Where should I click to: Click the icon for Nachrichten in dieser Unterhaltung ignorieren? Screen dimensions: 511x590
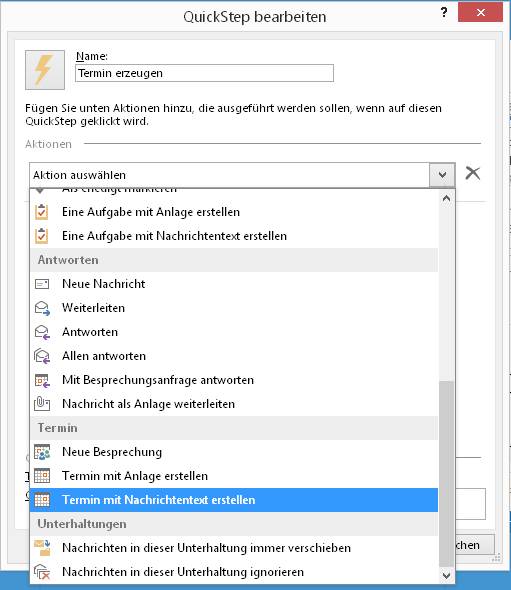[42, 572]
